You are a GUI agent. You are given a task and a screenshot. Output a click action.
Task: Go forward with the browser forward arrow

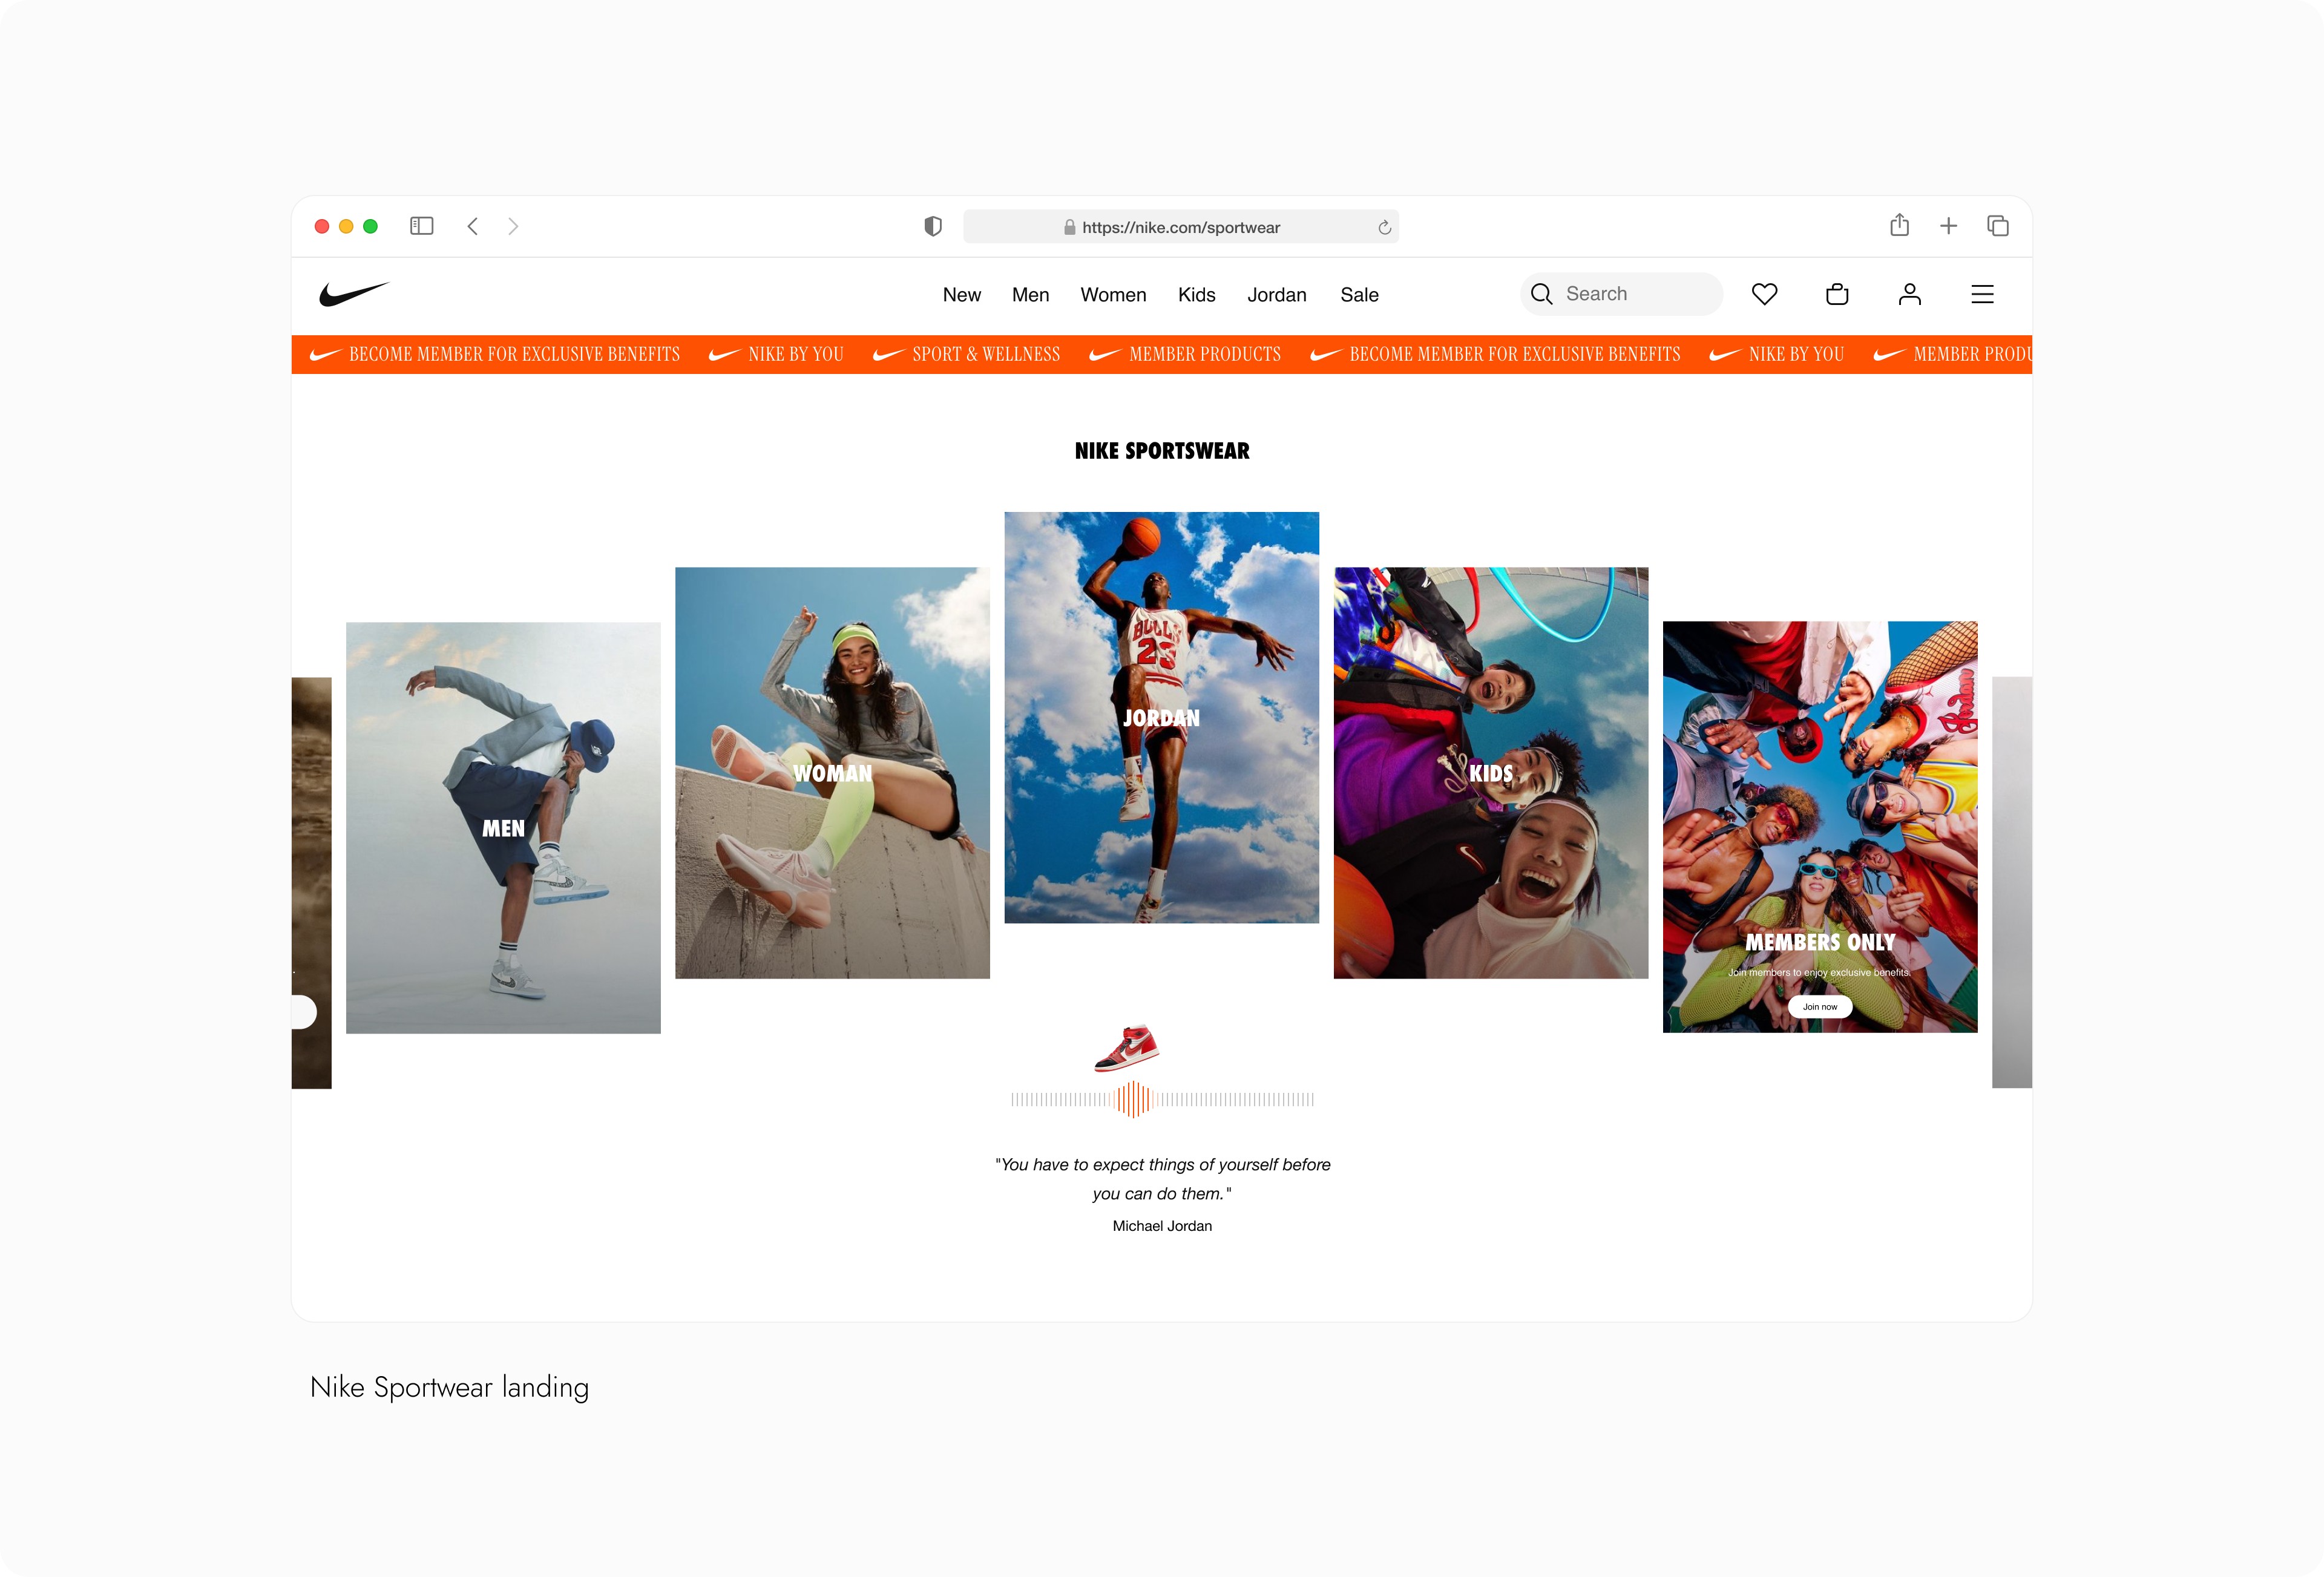point(513,226)
